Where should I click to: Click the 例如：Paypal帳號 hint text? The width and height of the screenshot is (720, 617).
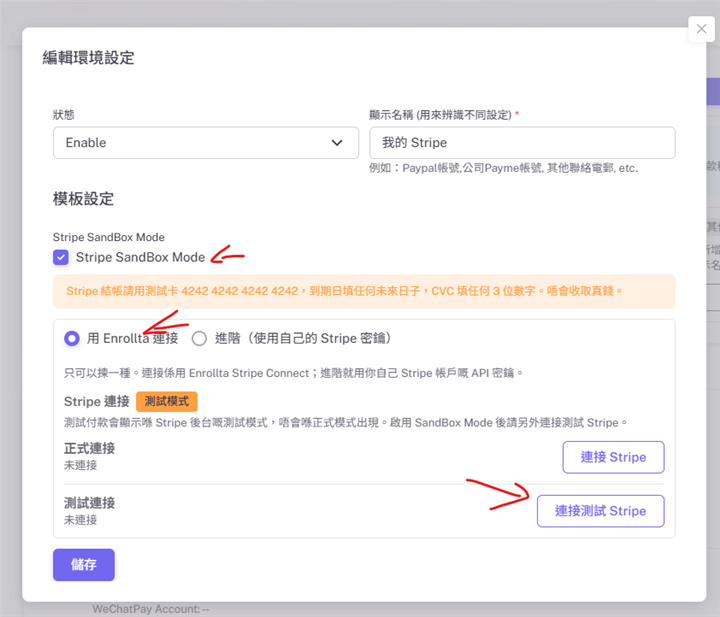pos(503,168)
